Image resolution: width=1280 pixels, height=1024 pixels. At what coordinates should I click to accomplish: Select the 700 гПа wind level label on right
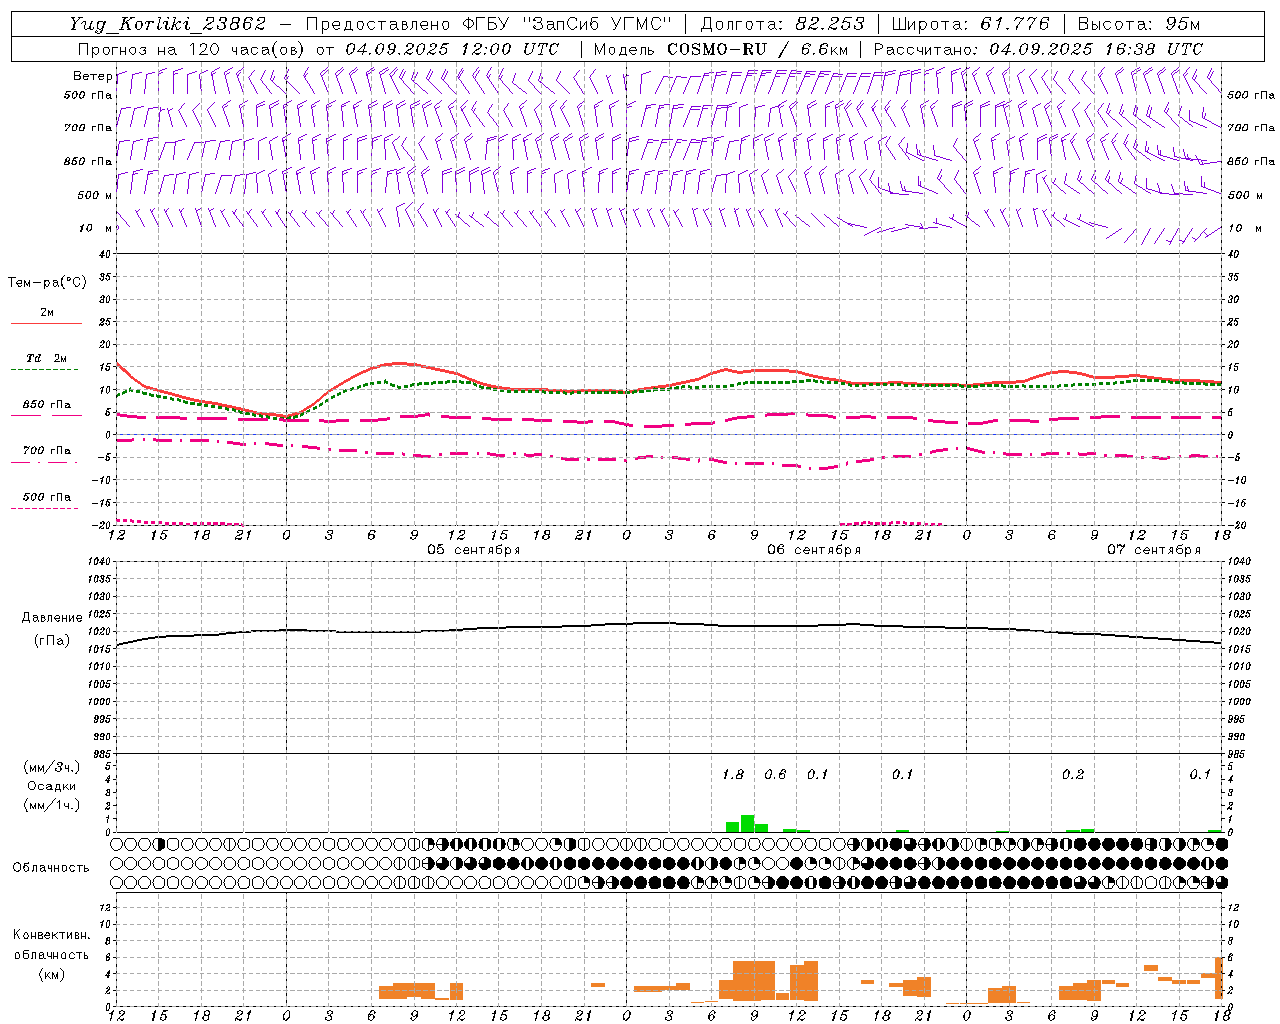coord(1251,128)
